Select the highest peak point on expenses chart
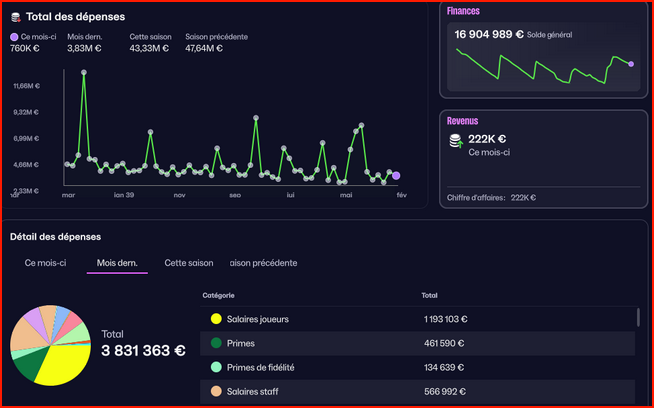This screenshot has height=408, width=654. click(83, 72)
